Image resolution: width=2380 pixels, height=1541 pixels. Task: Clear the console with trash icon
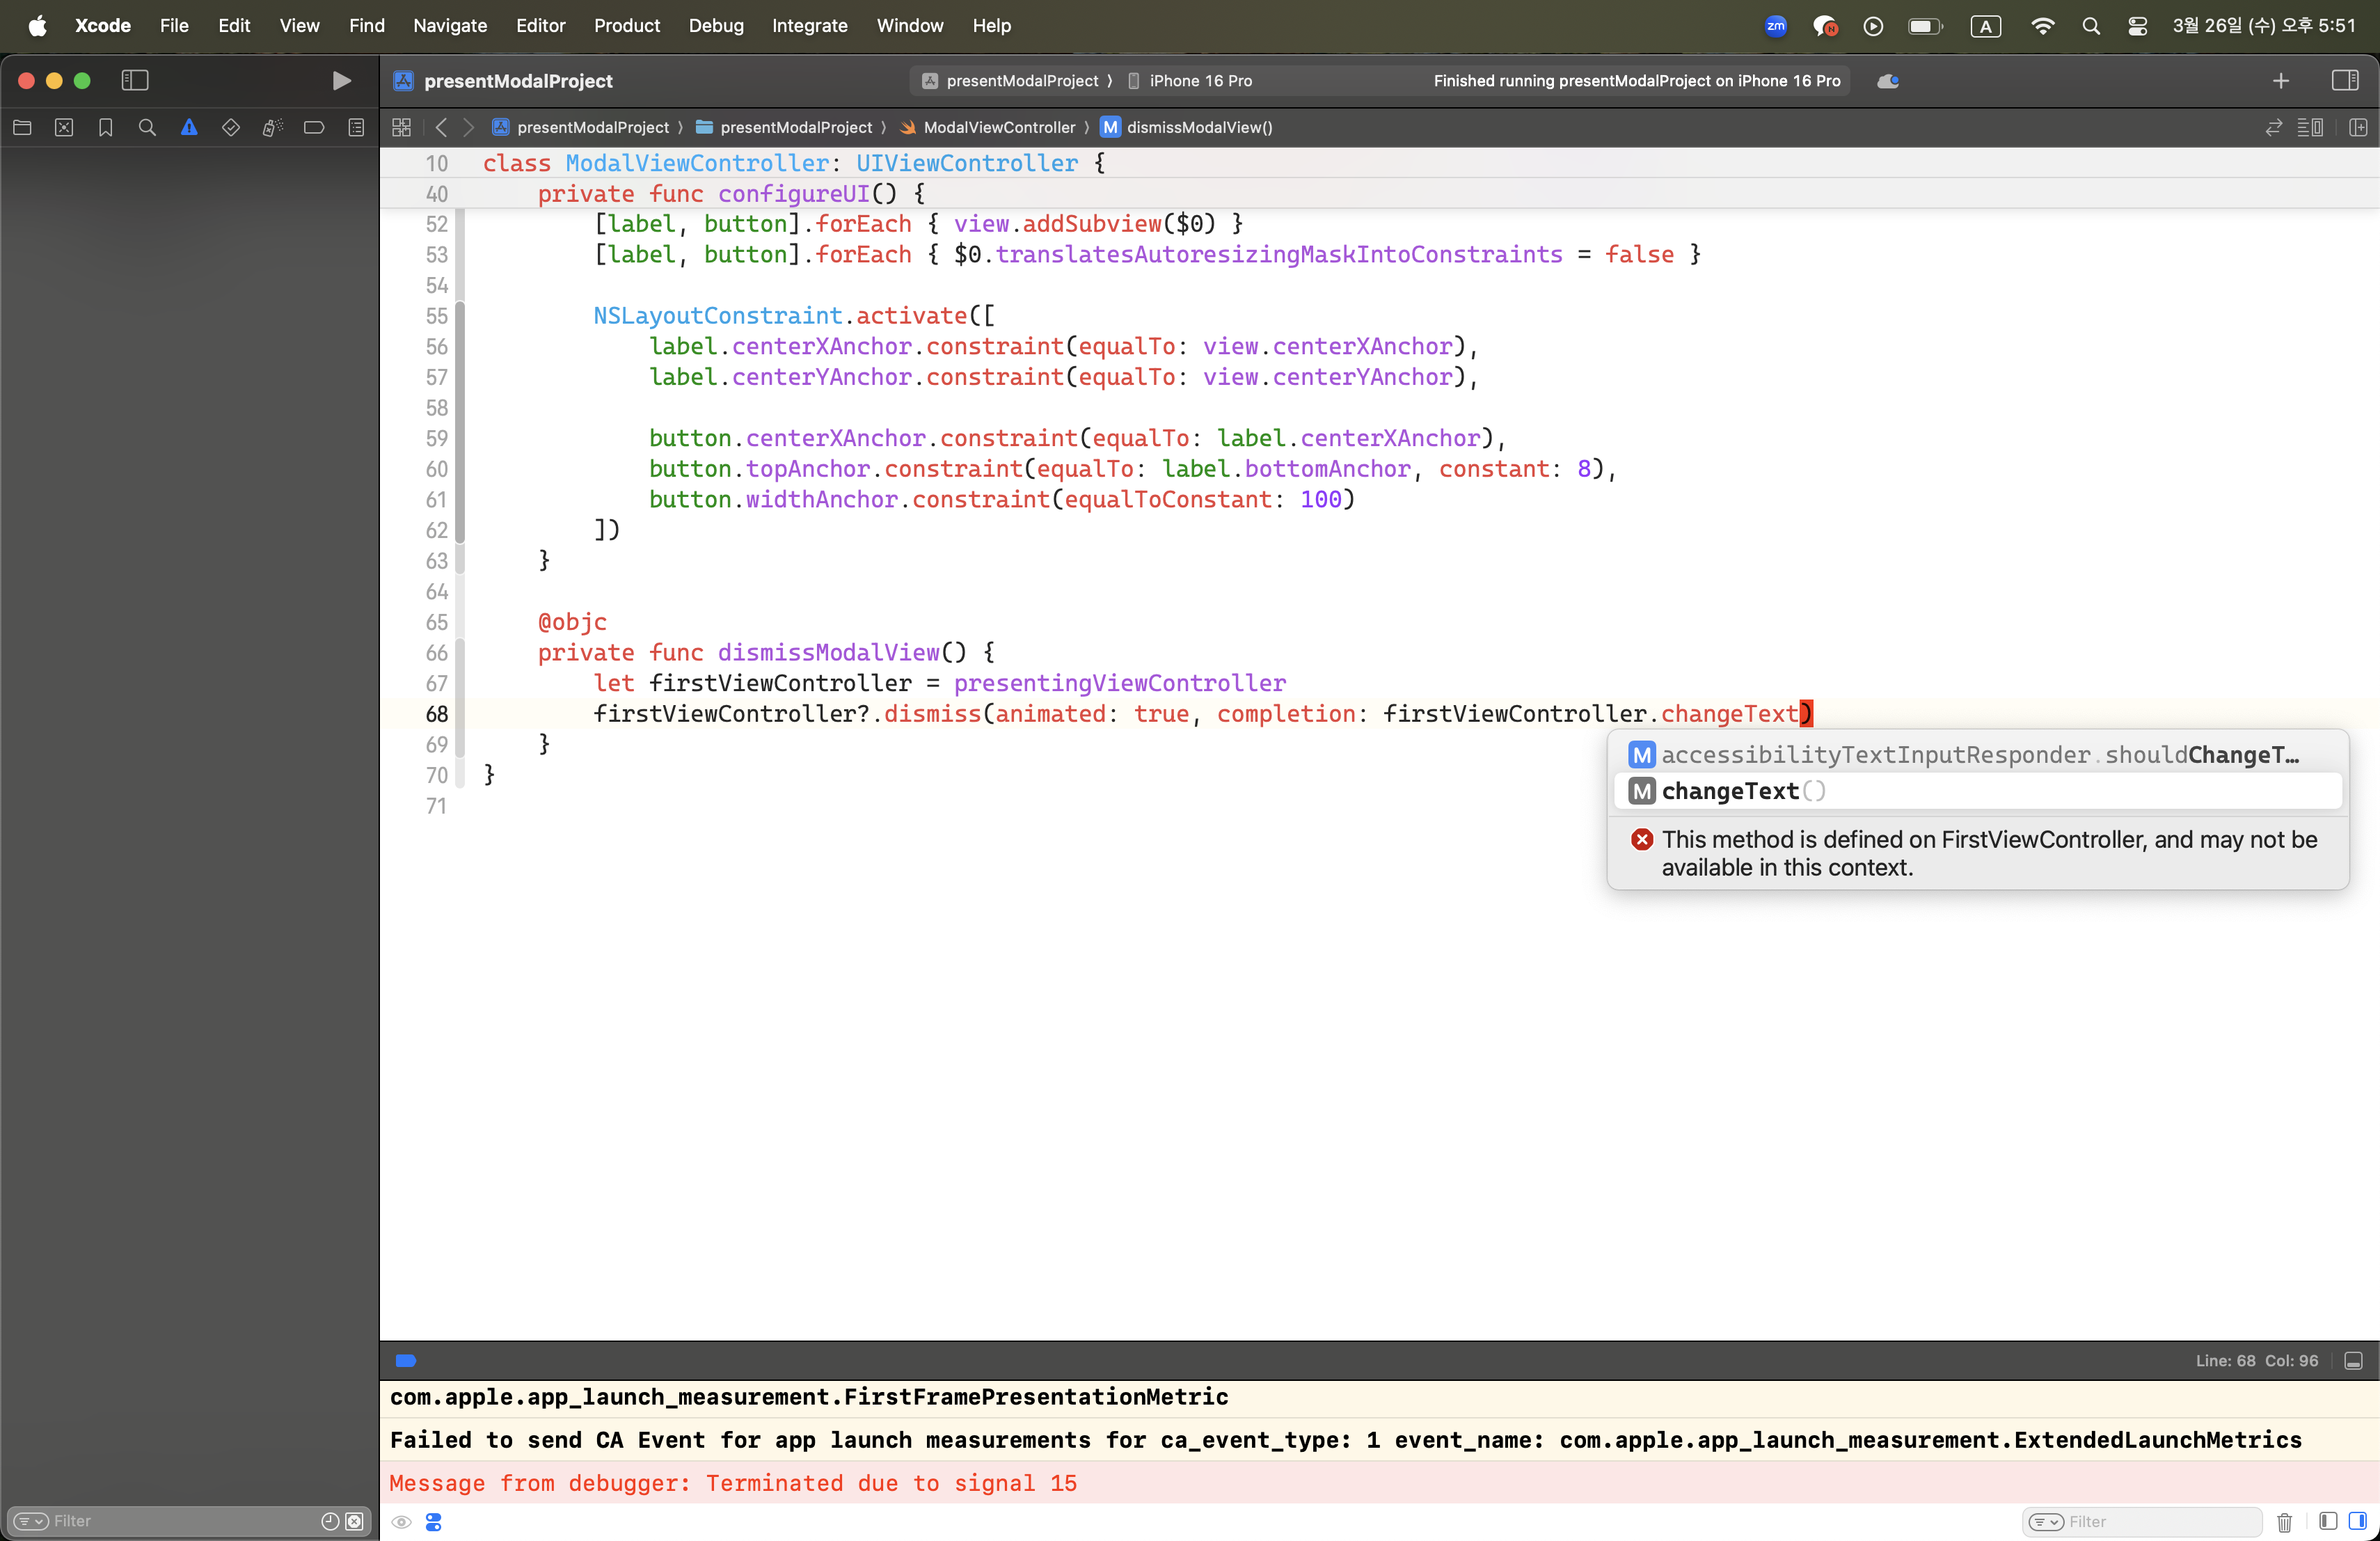click(2284, 1521)
